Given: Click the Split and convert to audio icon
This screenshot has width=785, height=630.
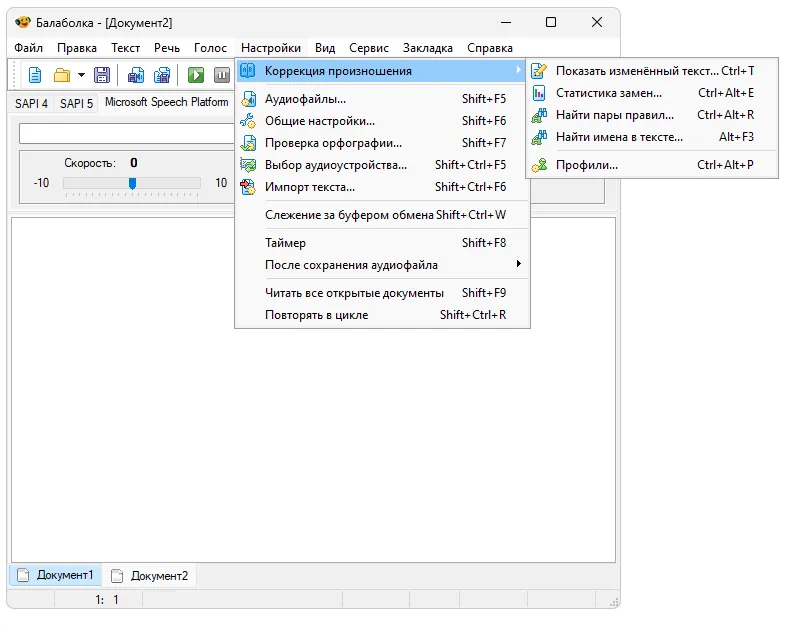Looking at the screenshot, I should [x=162, y=75].
